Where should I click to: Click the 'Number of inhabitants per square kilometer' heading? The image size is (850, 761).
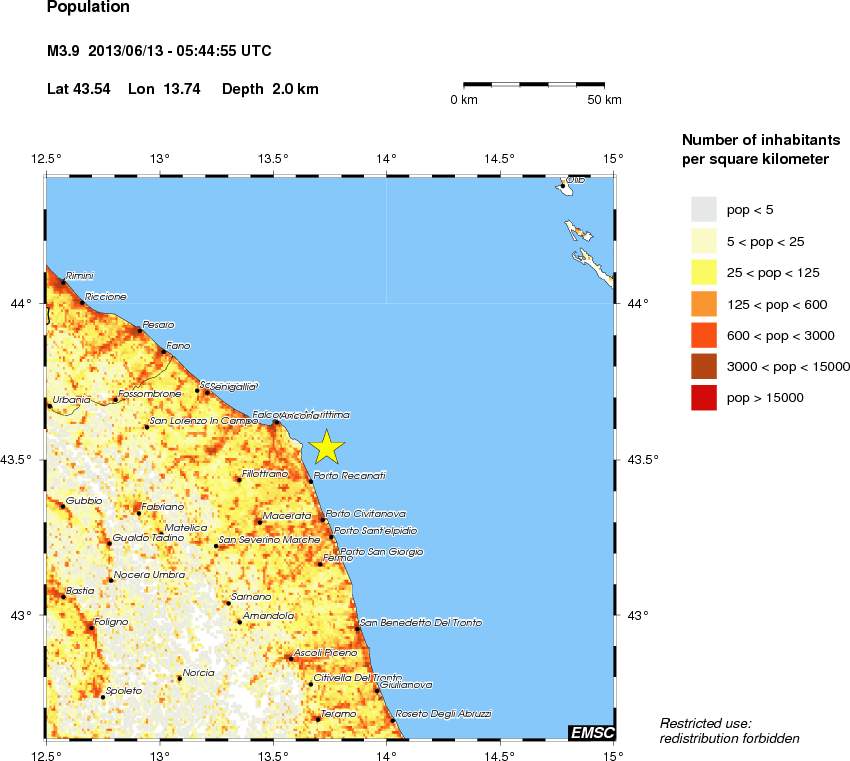[761, 149]
